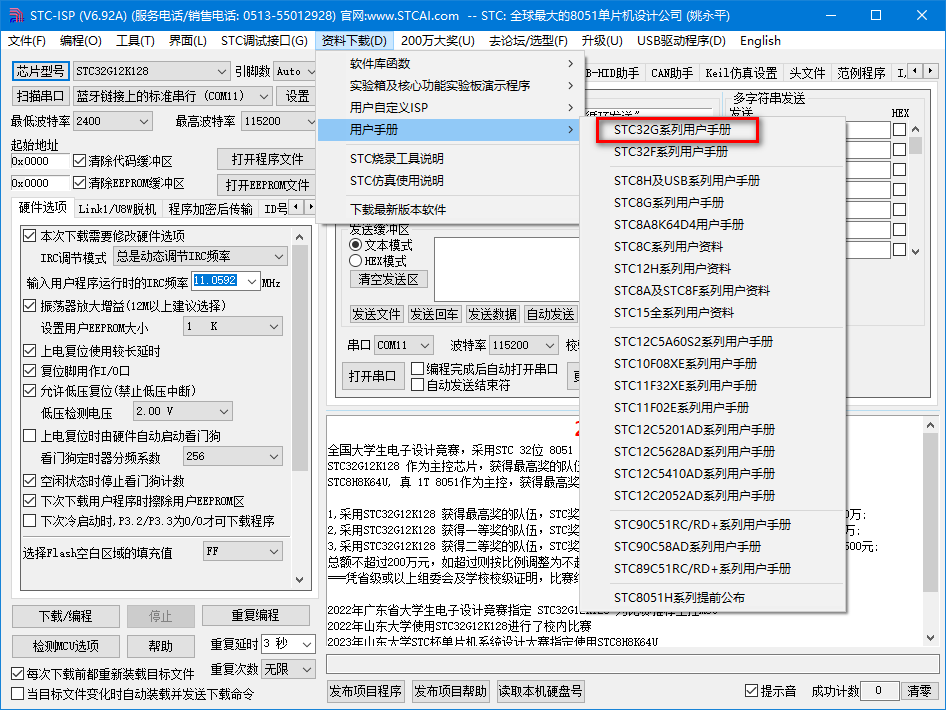Screen dimensions: 946x710
Task: Open STC8051H系列提前公布 entry
Action: pos(679,597)
